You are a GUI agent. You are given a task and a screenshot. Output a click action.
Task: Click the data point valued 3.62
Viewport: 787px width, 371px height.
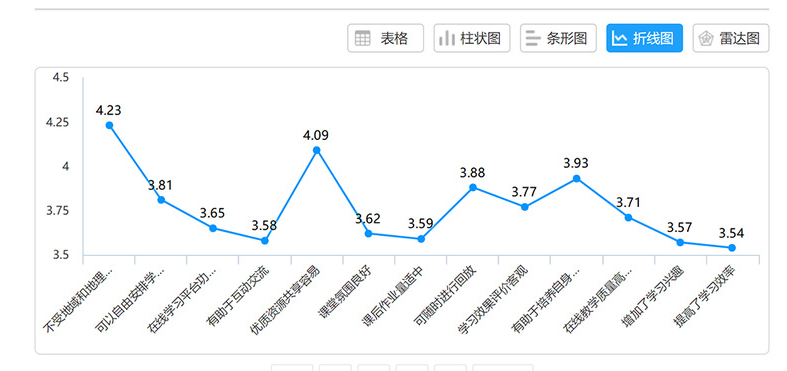click(368, 233)
